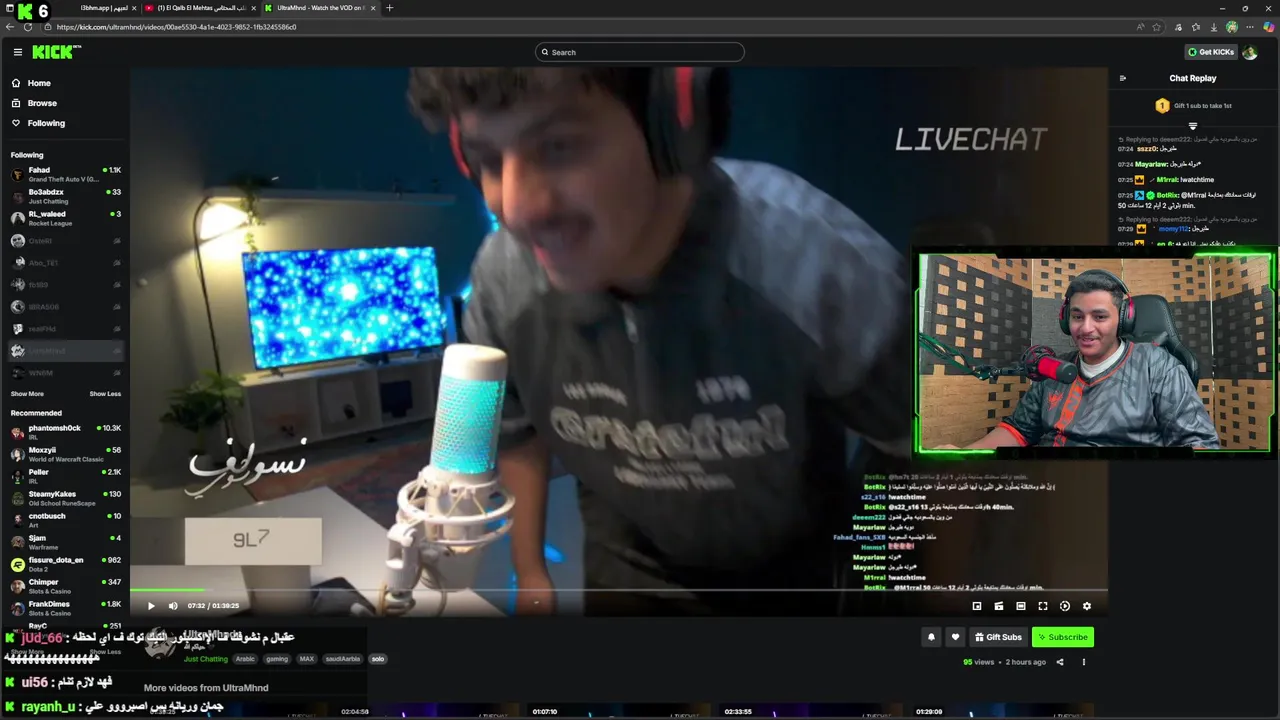This screenshot has height=720, width=1280.
Task: Toggle mini player mode
Action: 999,606
